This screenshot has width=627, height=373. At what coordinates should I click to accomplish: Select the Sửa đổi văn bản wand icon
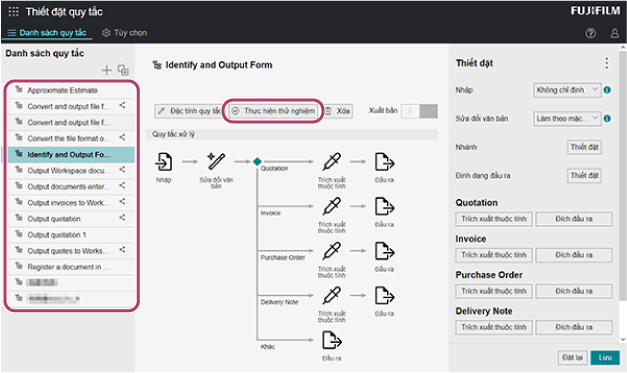(216, 161)
